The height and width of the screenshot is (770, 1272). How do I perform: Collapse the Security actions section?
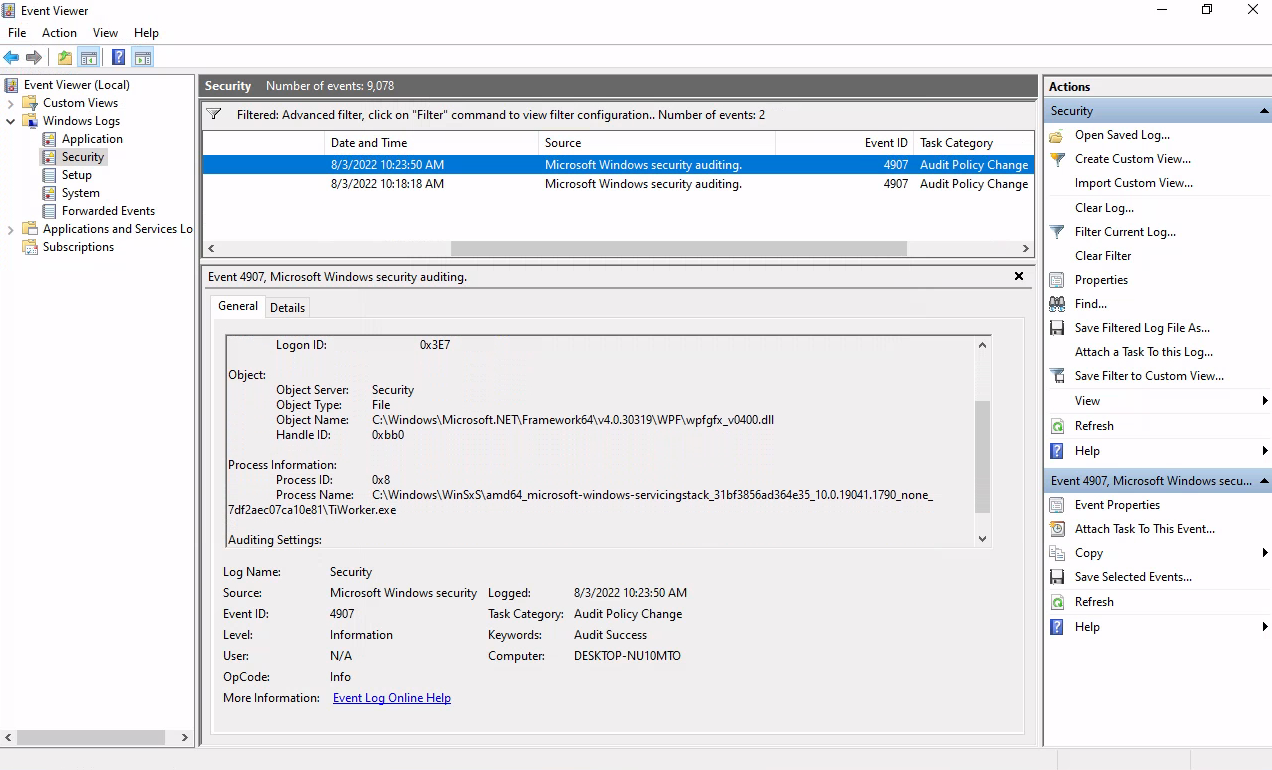[1263, 111]
